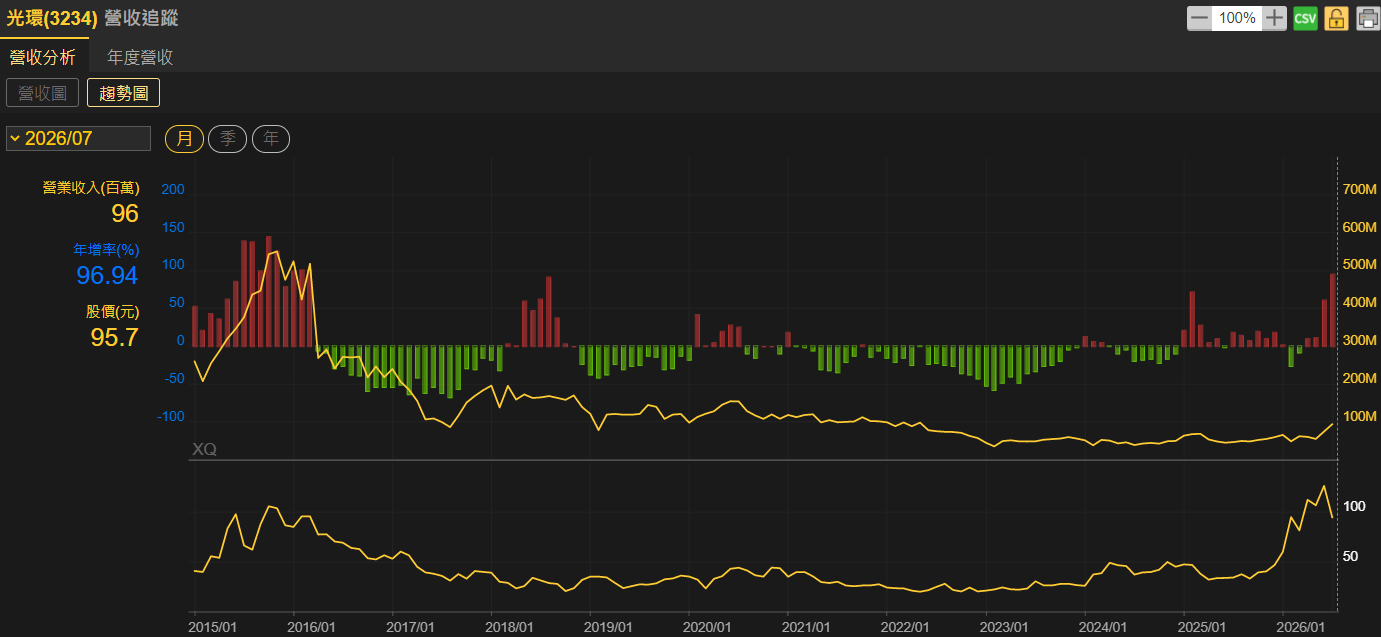Zoom in with the plus icon

coord(1274,18)
